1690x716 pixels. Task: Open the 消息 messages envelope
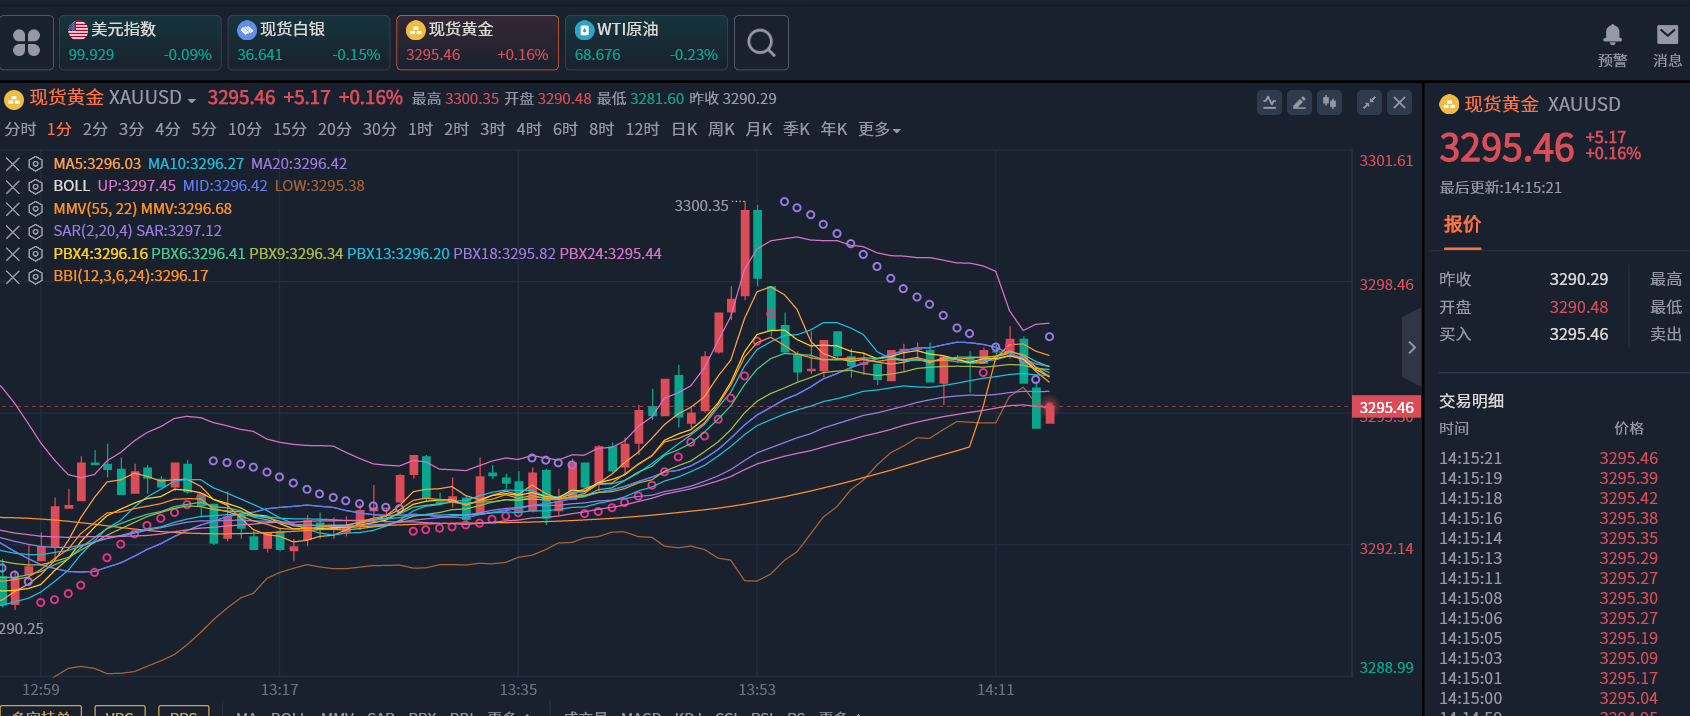coord(1667,45)
